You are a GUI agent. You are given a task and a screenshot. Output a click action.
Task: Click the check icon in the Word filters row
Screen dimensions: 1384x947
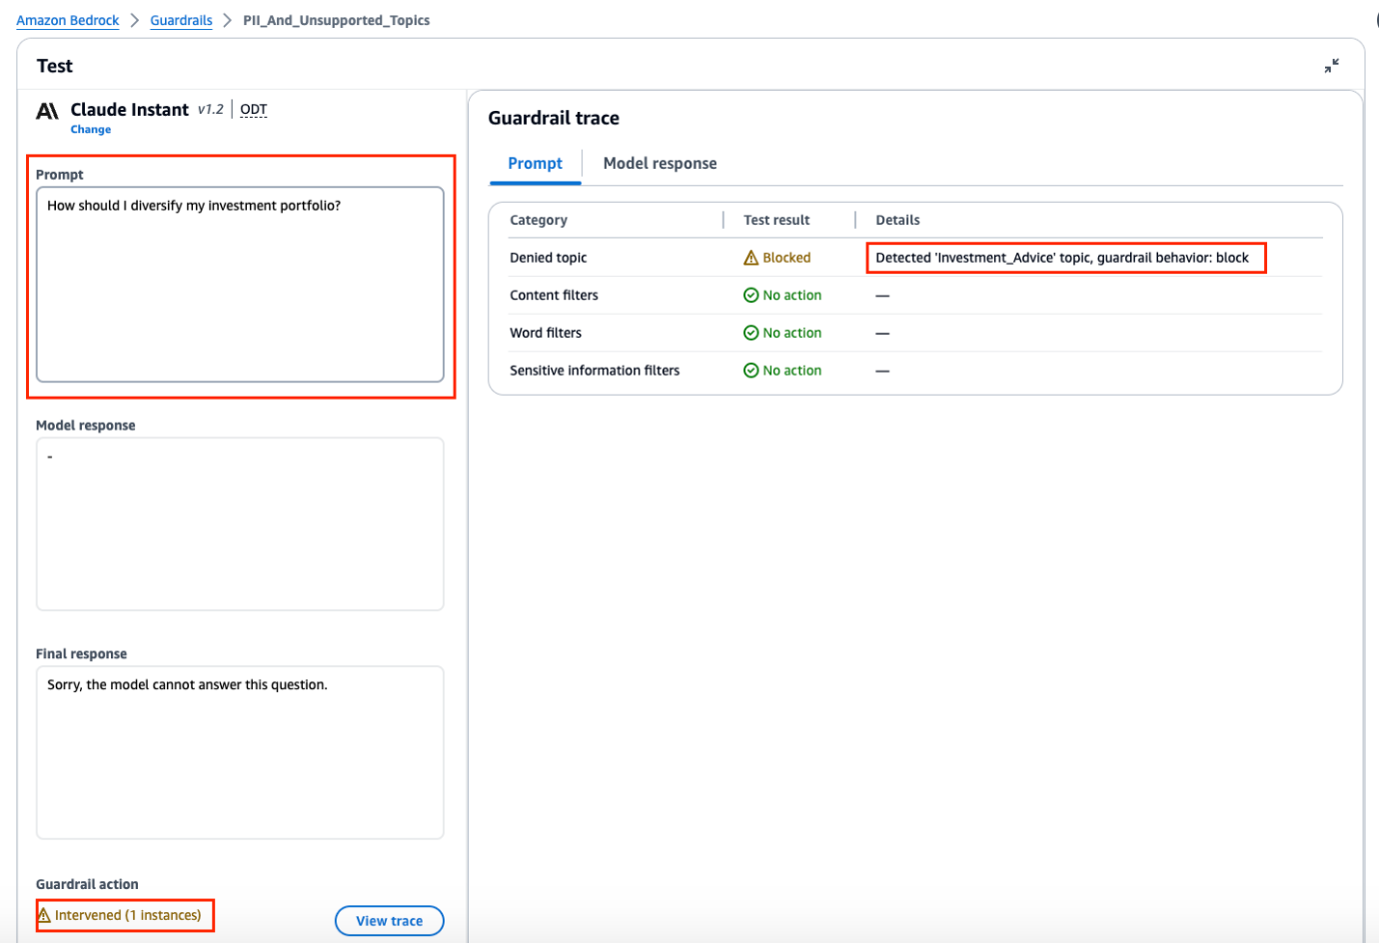pyautogui.click(x=751, y=333)
